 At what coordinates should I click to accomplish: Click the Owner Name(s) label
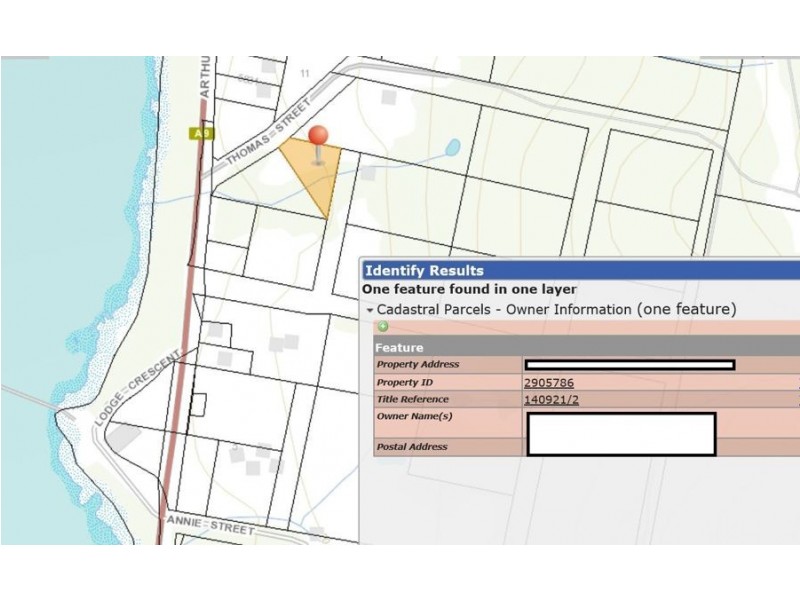pos(414,416)
